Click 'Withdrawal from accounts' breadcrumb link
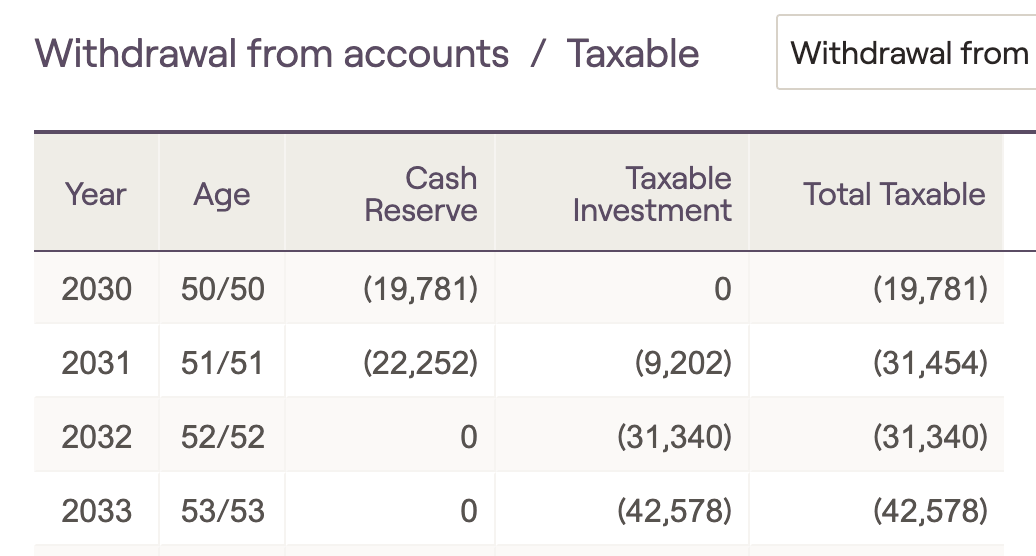 tap(272, 53)
